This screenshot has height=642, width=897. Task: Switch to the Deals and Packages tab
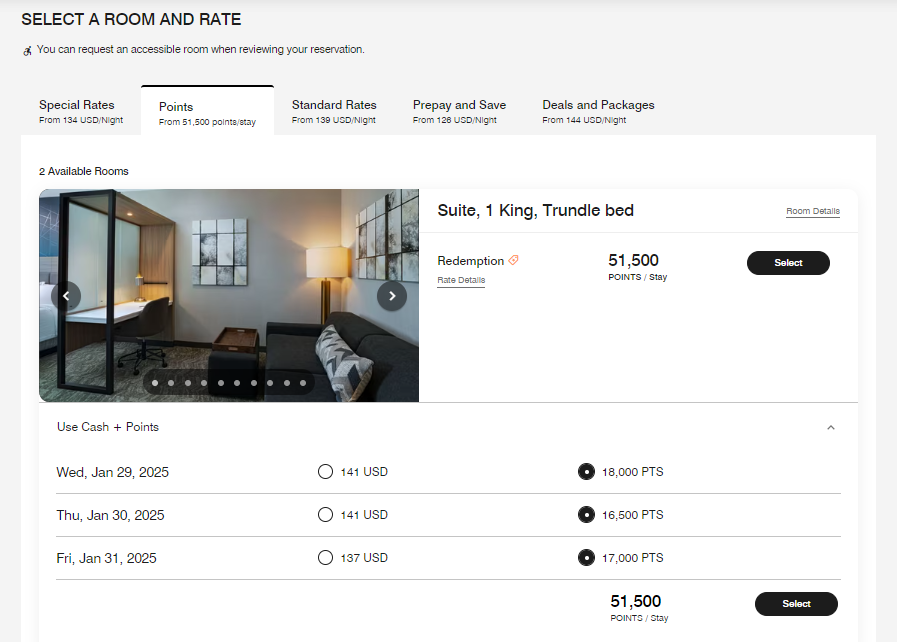point(598,110)
